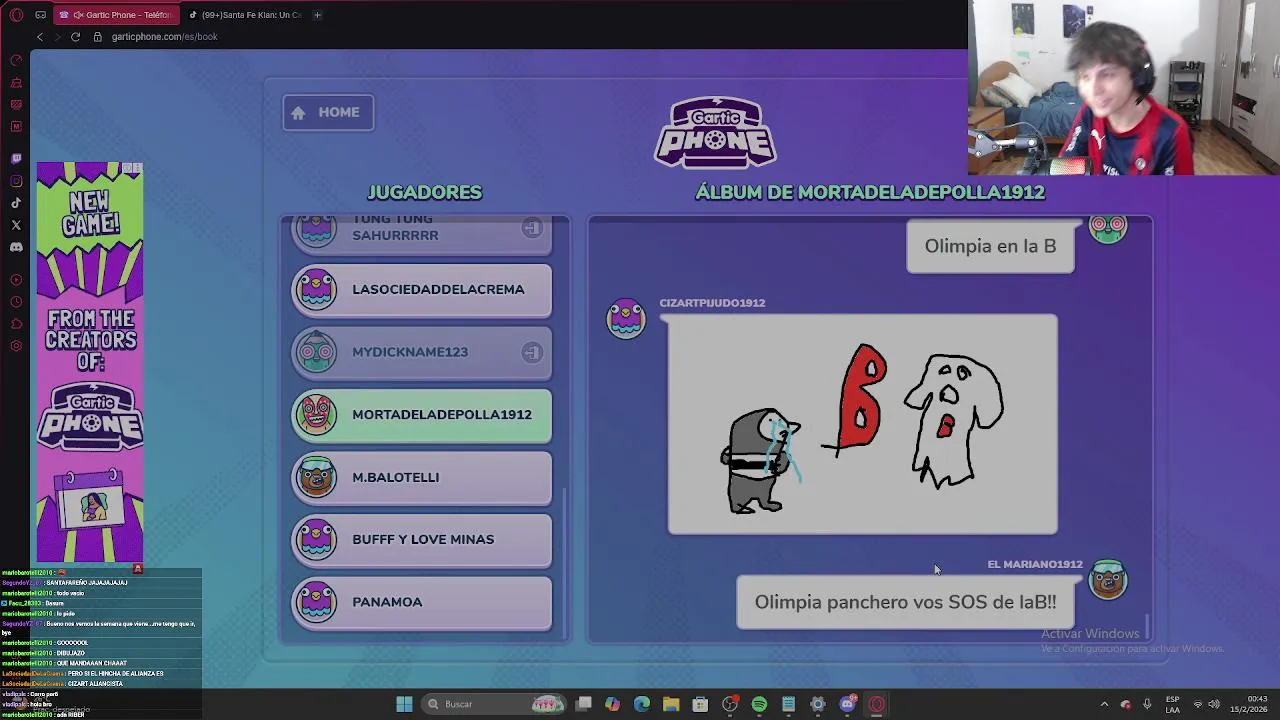Open Microsoft Edge from the taskbar

pyautogui.click(x=642, y=704)
